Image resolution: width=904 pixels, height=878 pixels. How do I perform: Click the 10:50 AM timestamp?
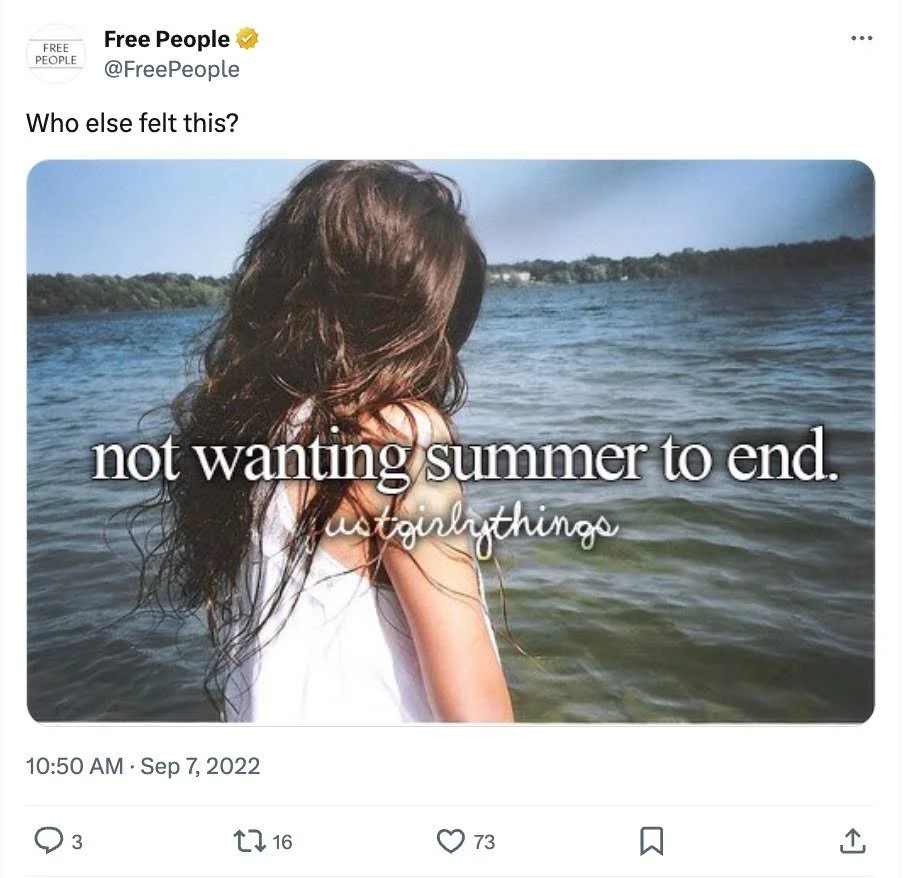[x=74, y=766]
